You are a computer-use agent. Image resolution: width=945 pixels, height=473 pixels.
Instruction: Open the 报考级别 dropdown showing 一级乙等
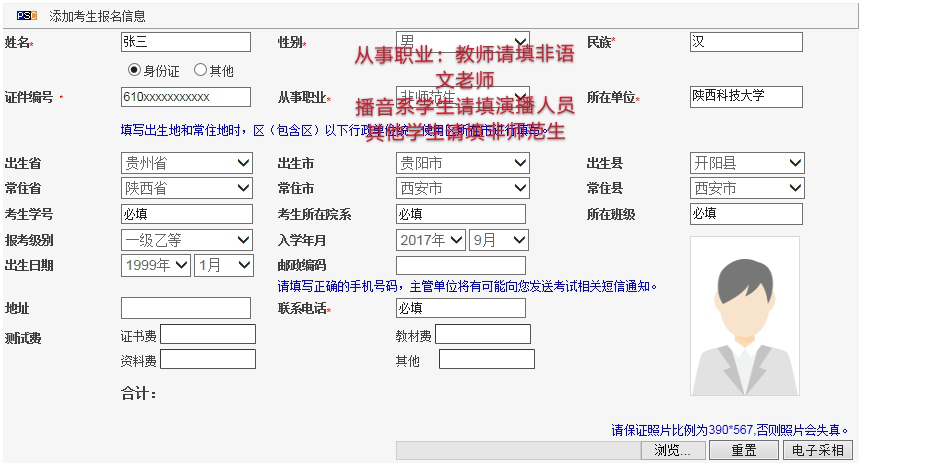[187, 240]
